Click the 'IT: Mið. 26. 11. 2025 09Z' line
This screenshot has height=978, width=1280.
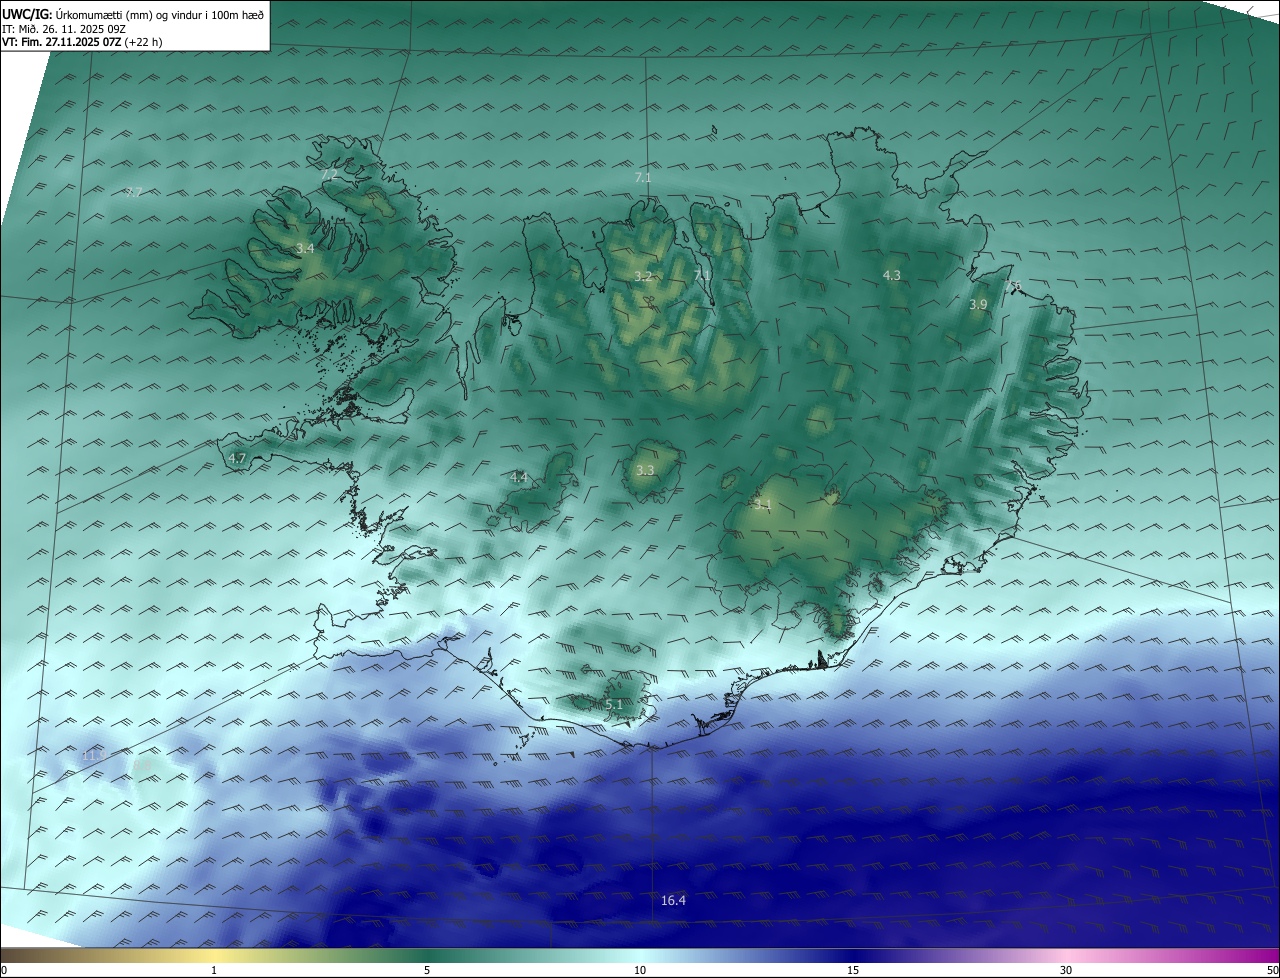66,29
